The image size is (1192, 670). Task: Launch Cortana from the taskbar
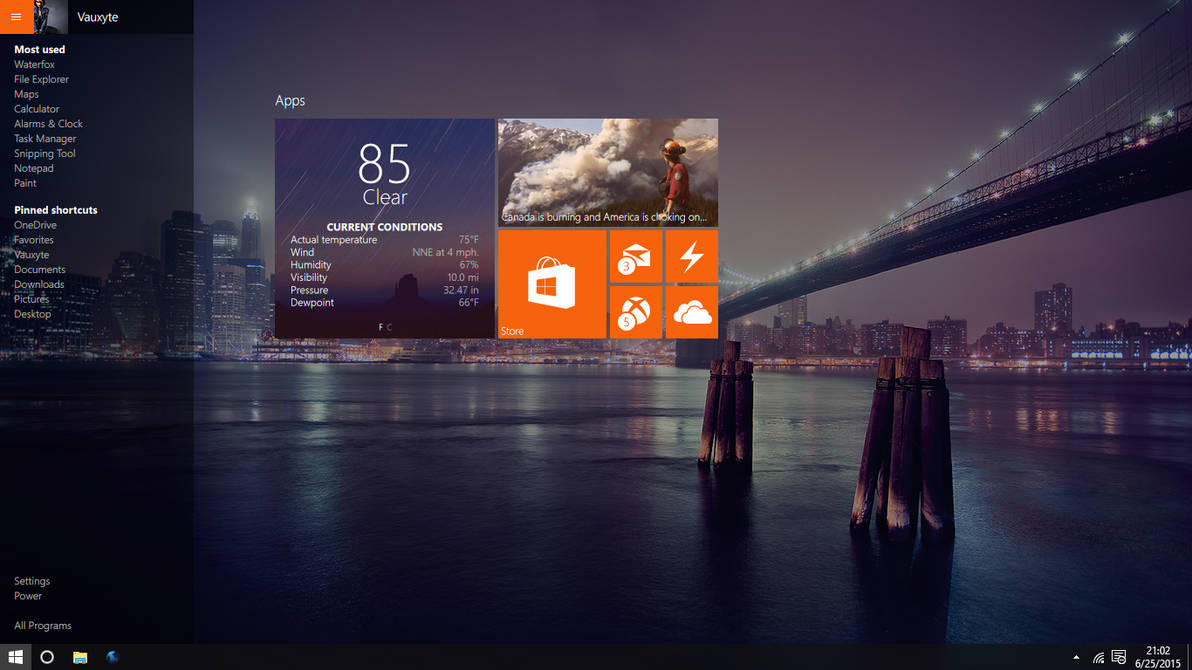46,657
